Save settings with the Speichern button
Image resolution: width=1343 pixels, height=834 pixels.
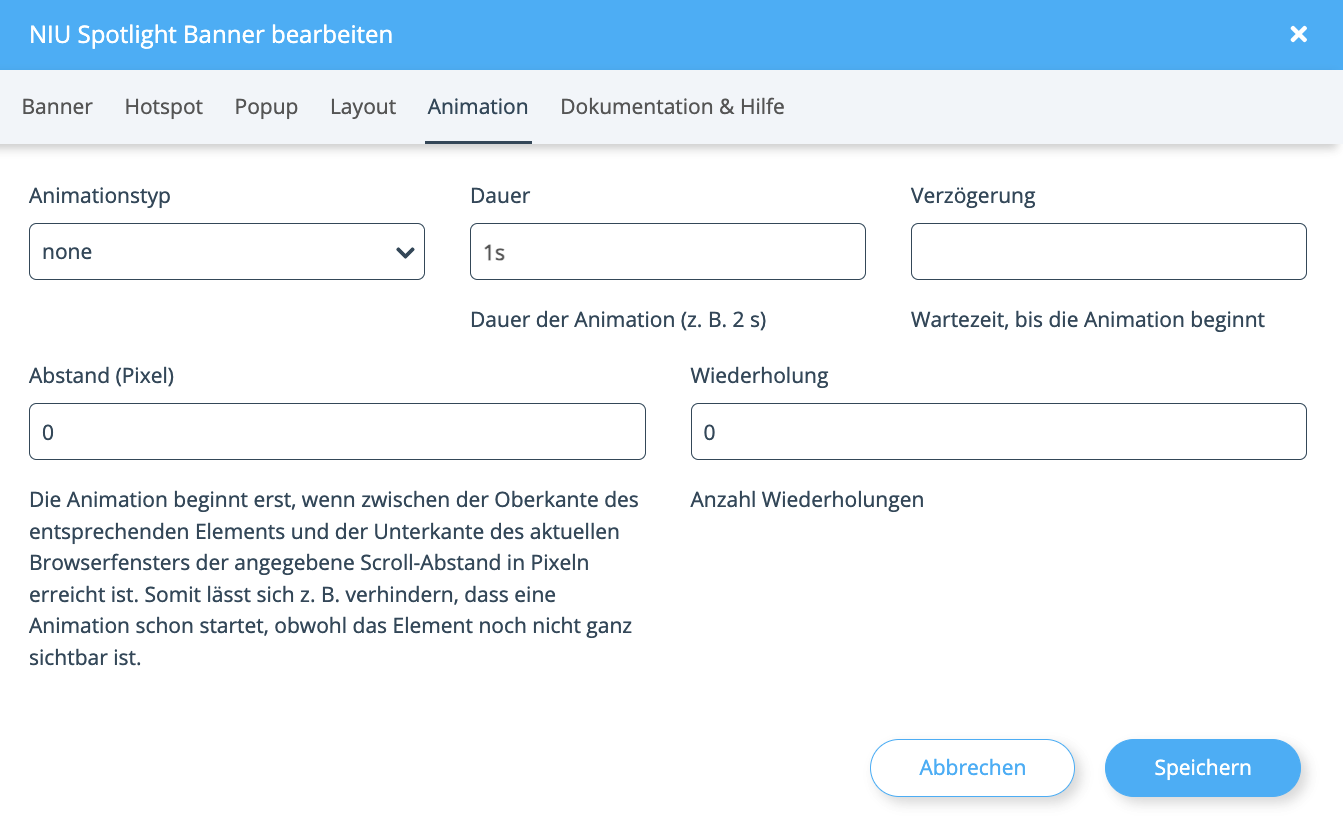pos(1202,768)
